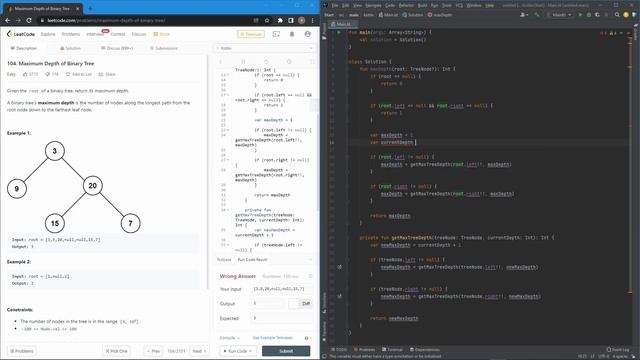Viewport: 640px width, 360px height.
Task: Click the maxDepth breadcrumb in navigation bar
Action: click(440, 15)
